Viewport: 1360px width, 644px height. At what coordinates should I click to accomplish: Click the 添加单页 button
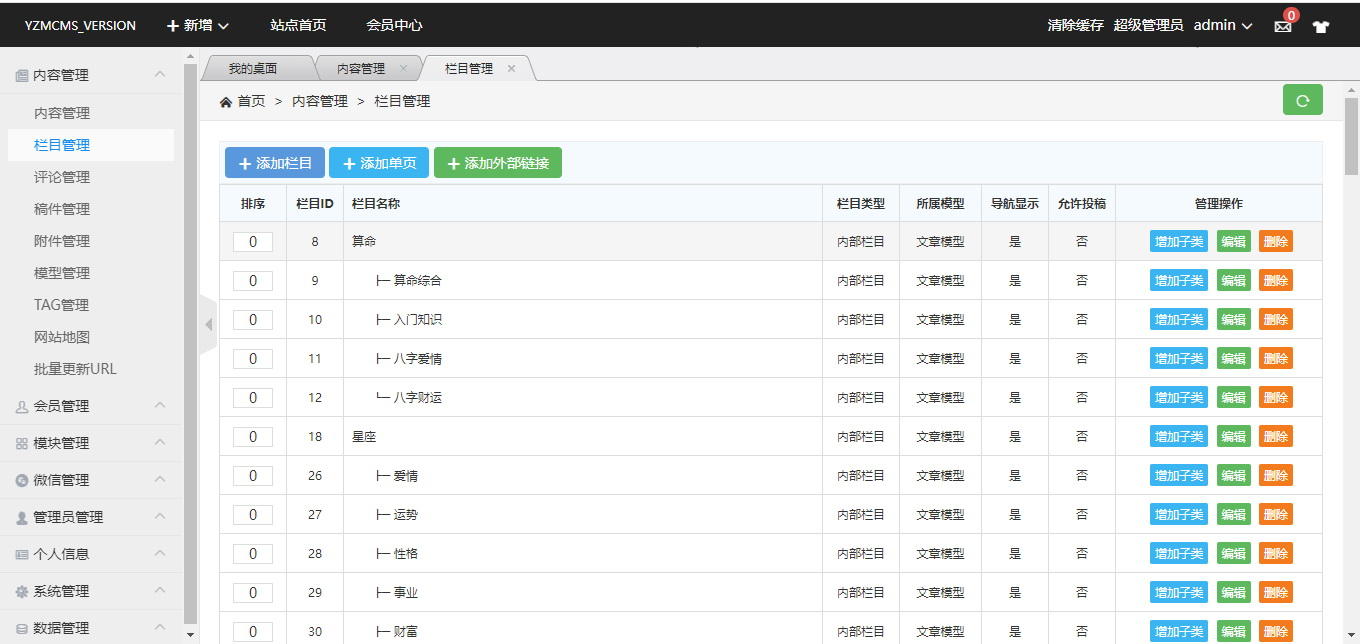click(379, 163)
